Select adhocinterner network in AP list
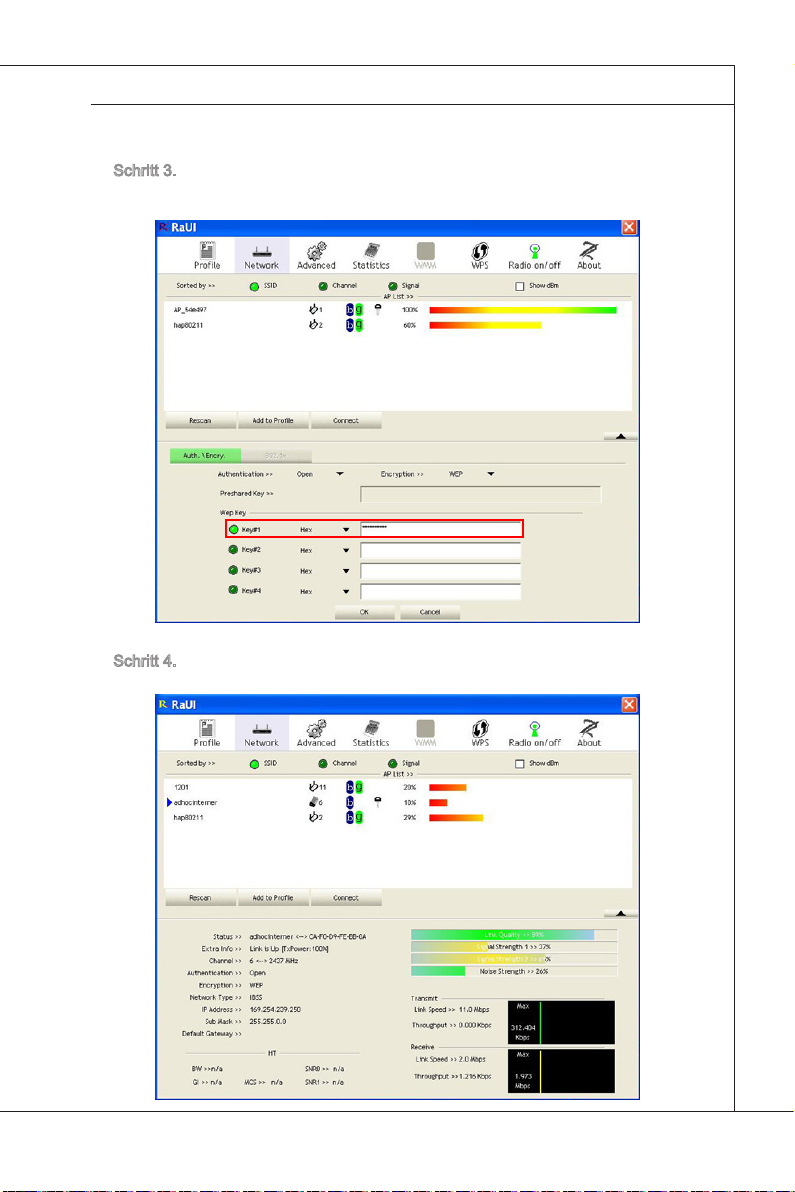 (x=398, y=802)
